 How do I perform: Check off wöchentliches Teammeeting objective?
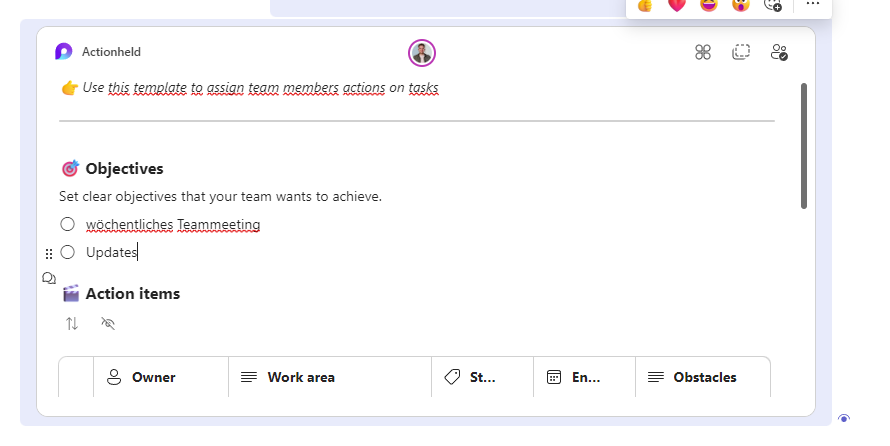click(x=68, y=224)
